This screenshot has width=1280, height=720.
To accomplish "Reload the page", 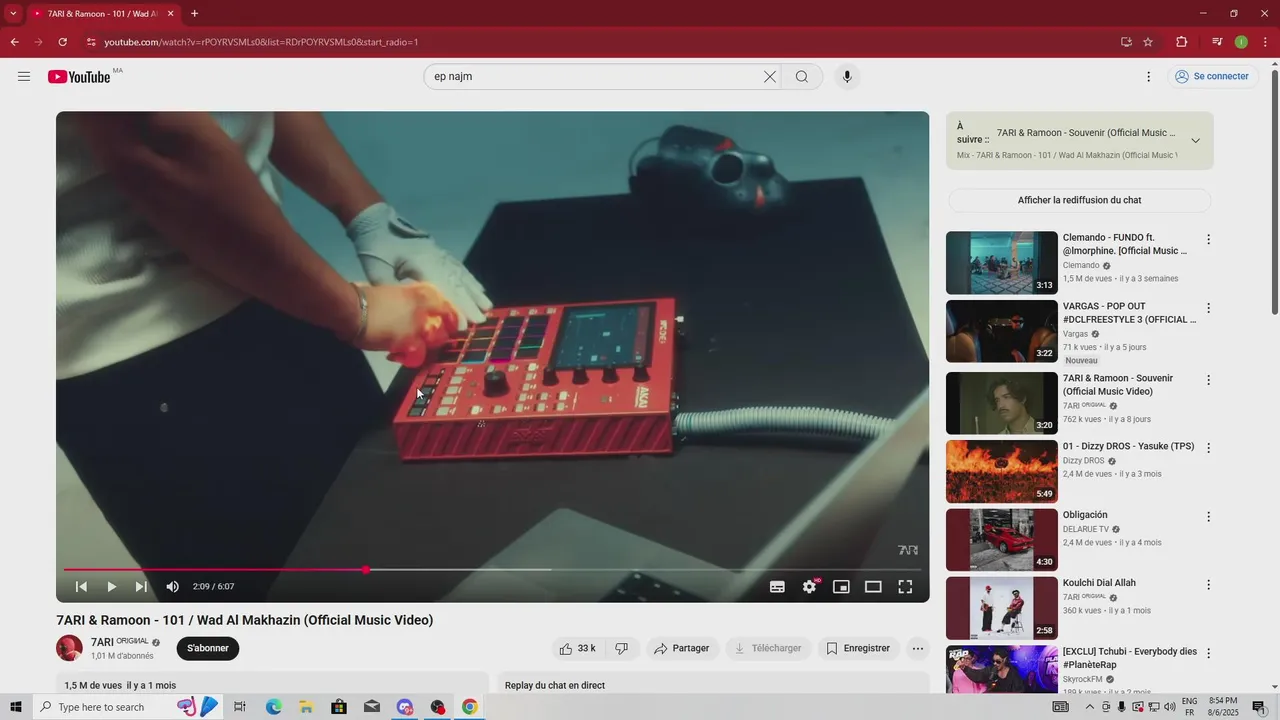I will click(63, 42).
